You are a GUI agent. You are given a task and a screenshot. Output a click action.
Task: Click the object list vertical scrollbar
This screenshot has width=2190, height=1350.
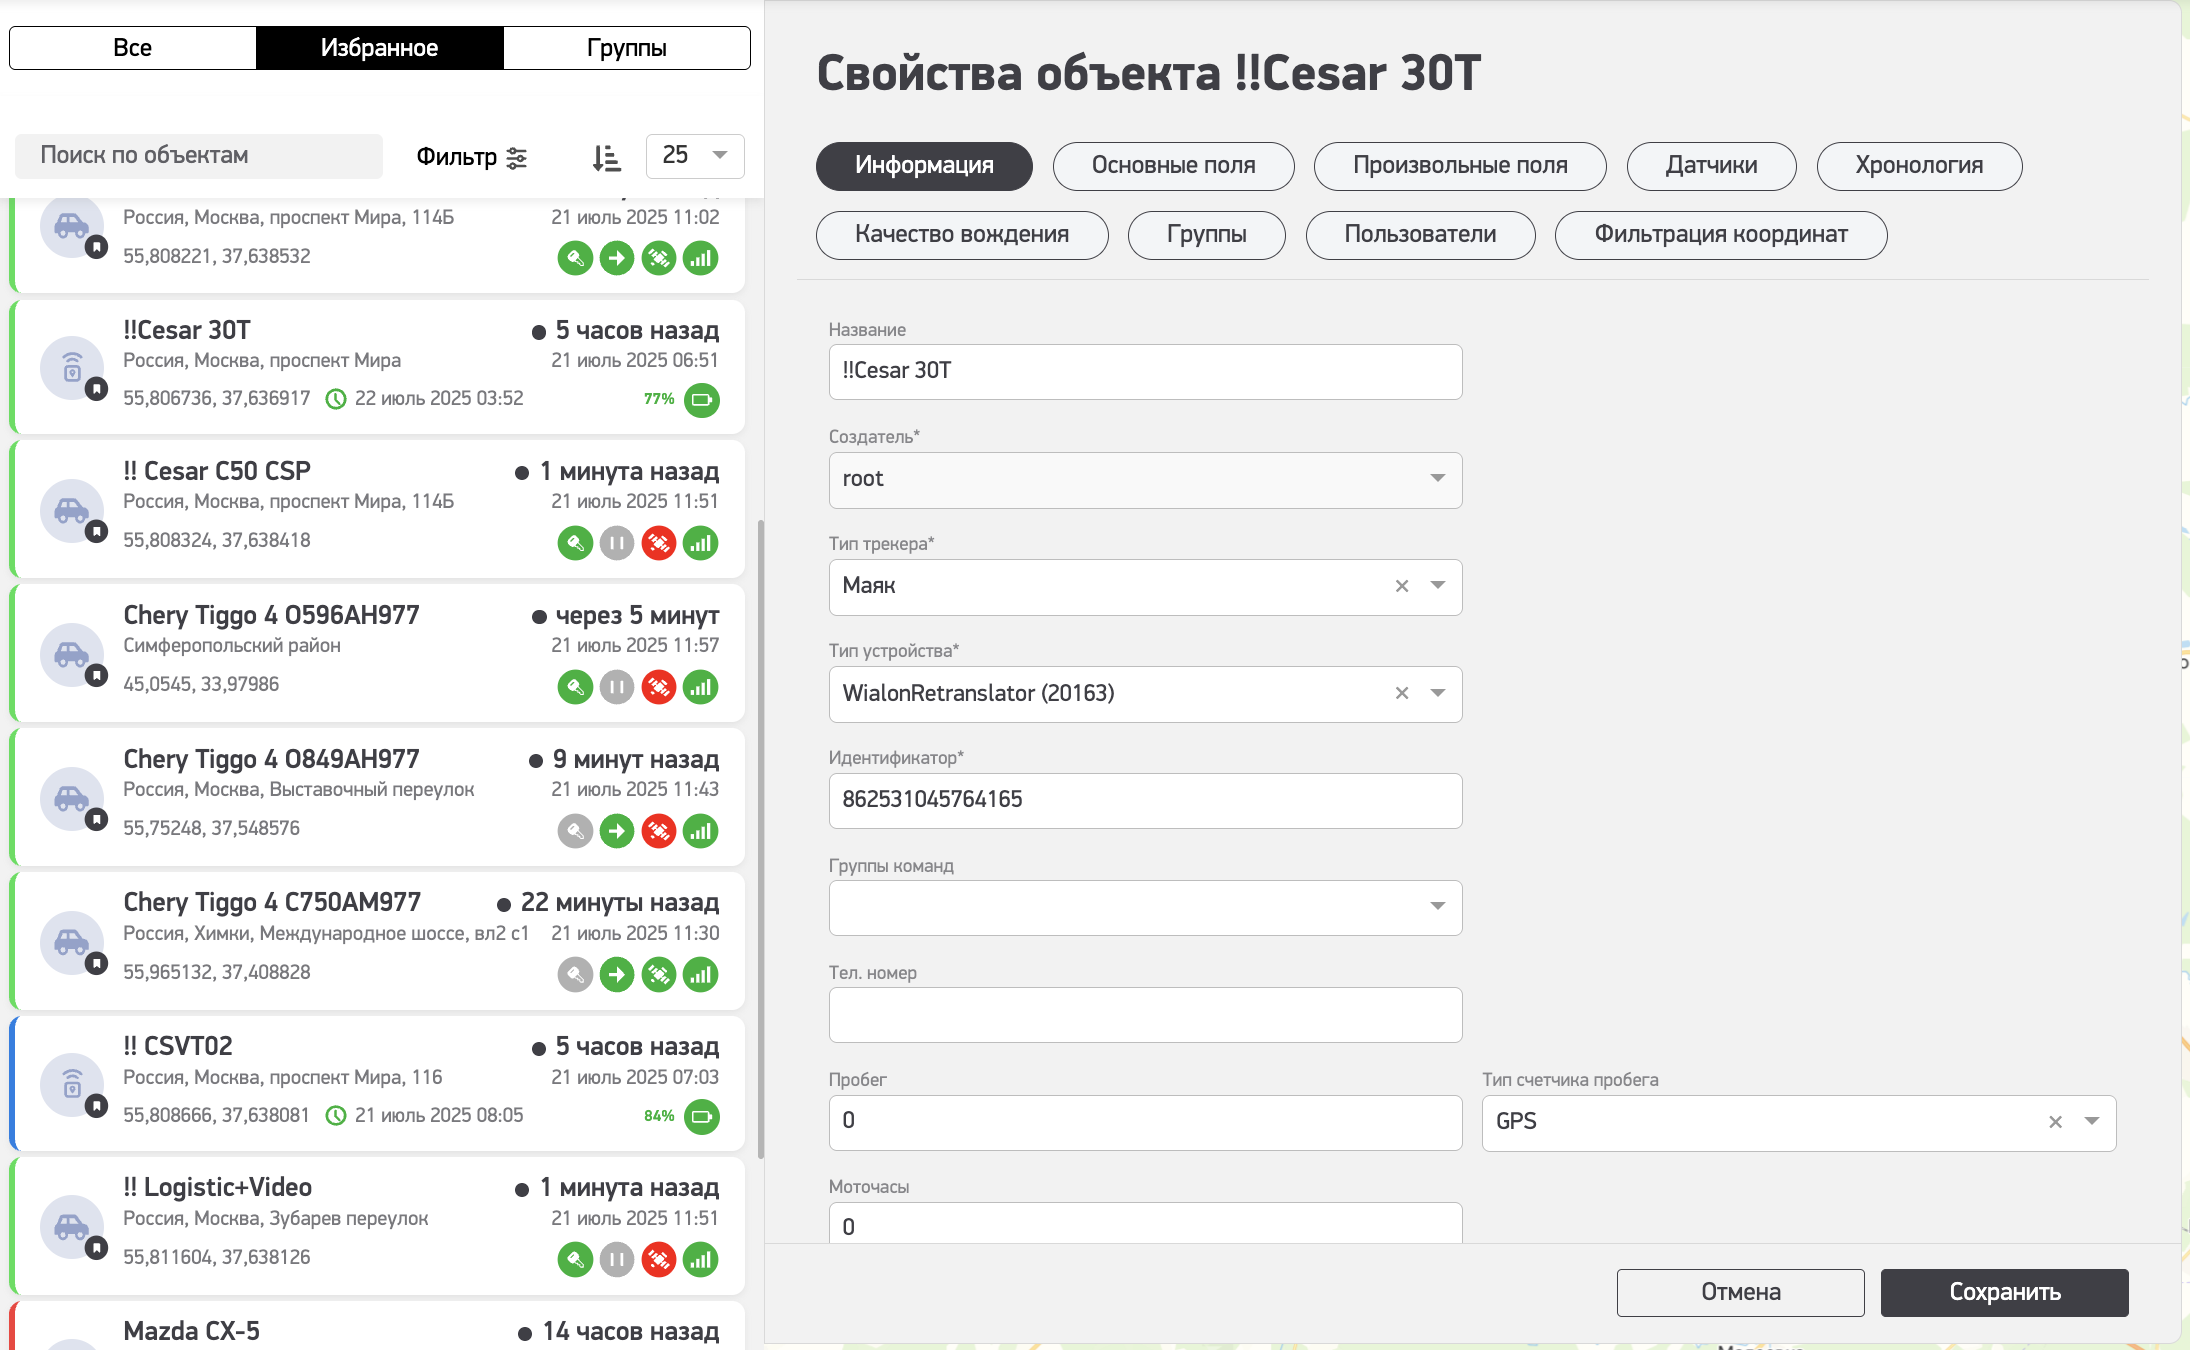pos(761,839)
